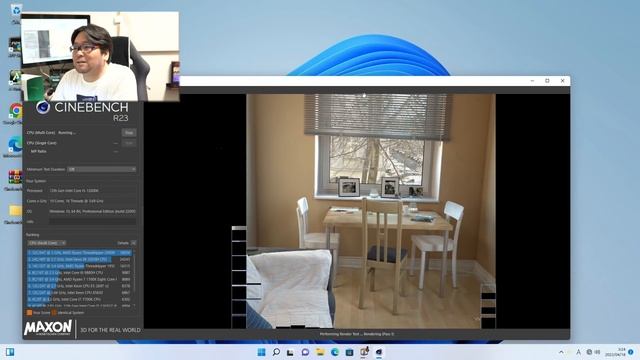
Task: Expand the system tray hidden icons chevron
Action: pos(561,352)
